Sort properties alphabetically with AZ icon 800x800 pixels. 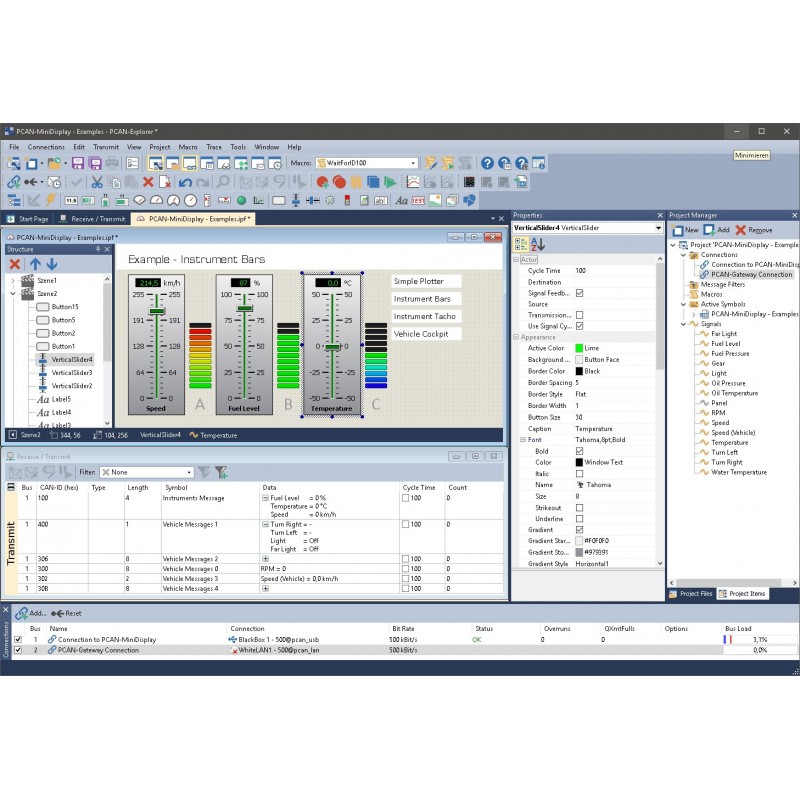538,244
